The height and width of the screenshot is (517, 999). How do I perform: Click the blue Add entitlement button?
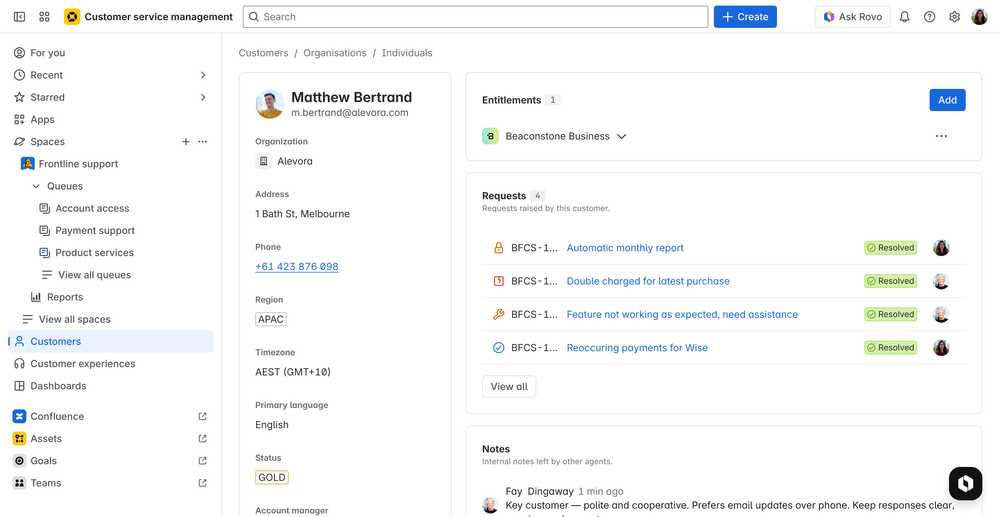(946, 100)
